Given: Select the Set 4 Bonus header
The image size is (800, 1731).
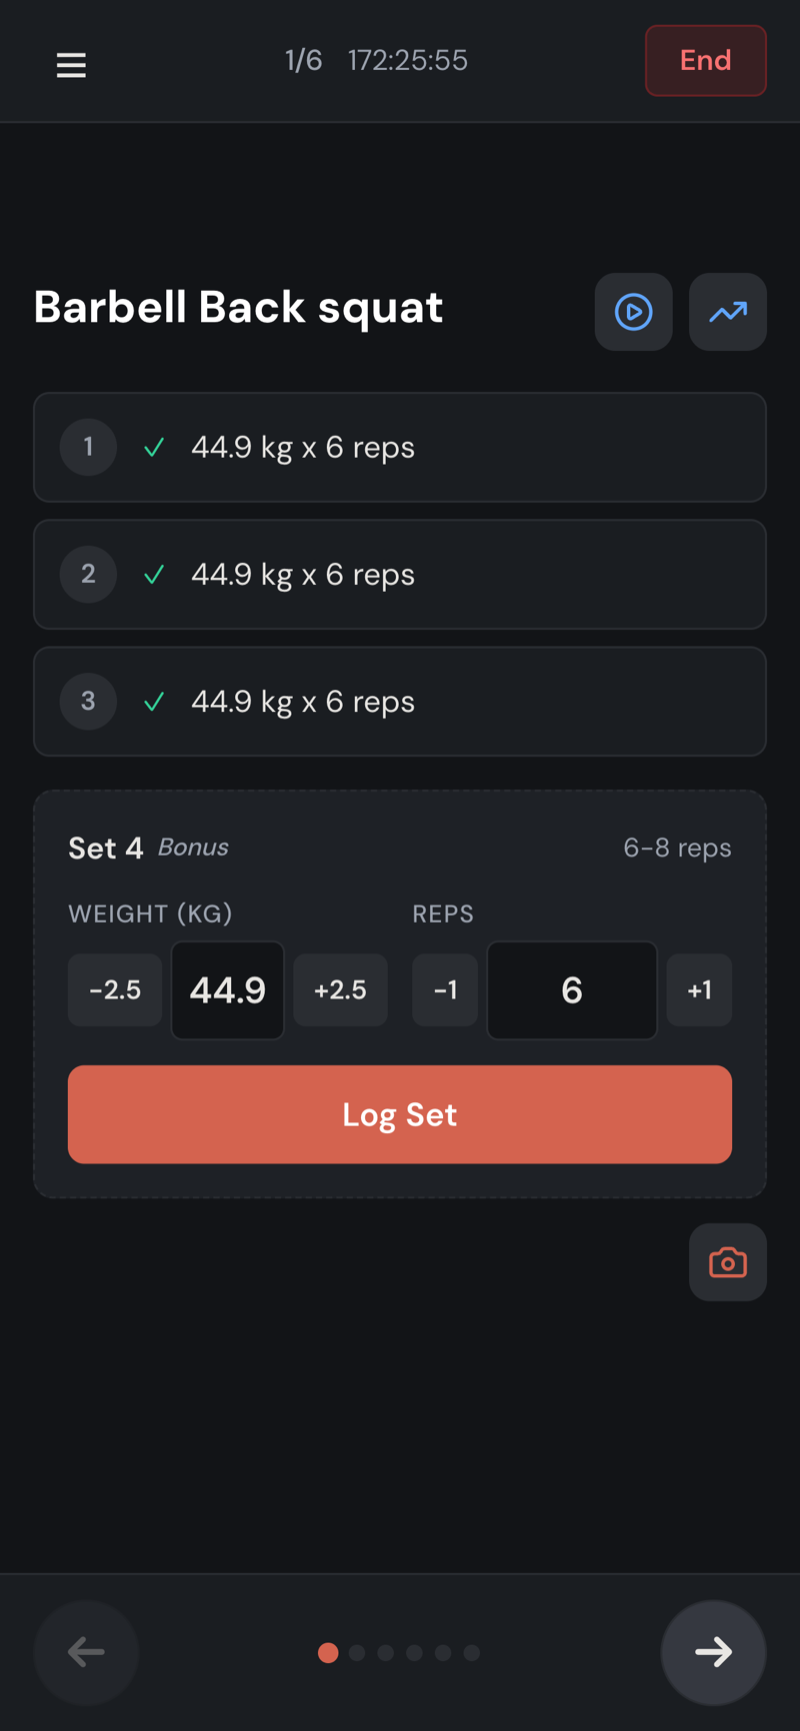Looking at the screenshot, I should pos(148,847).
